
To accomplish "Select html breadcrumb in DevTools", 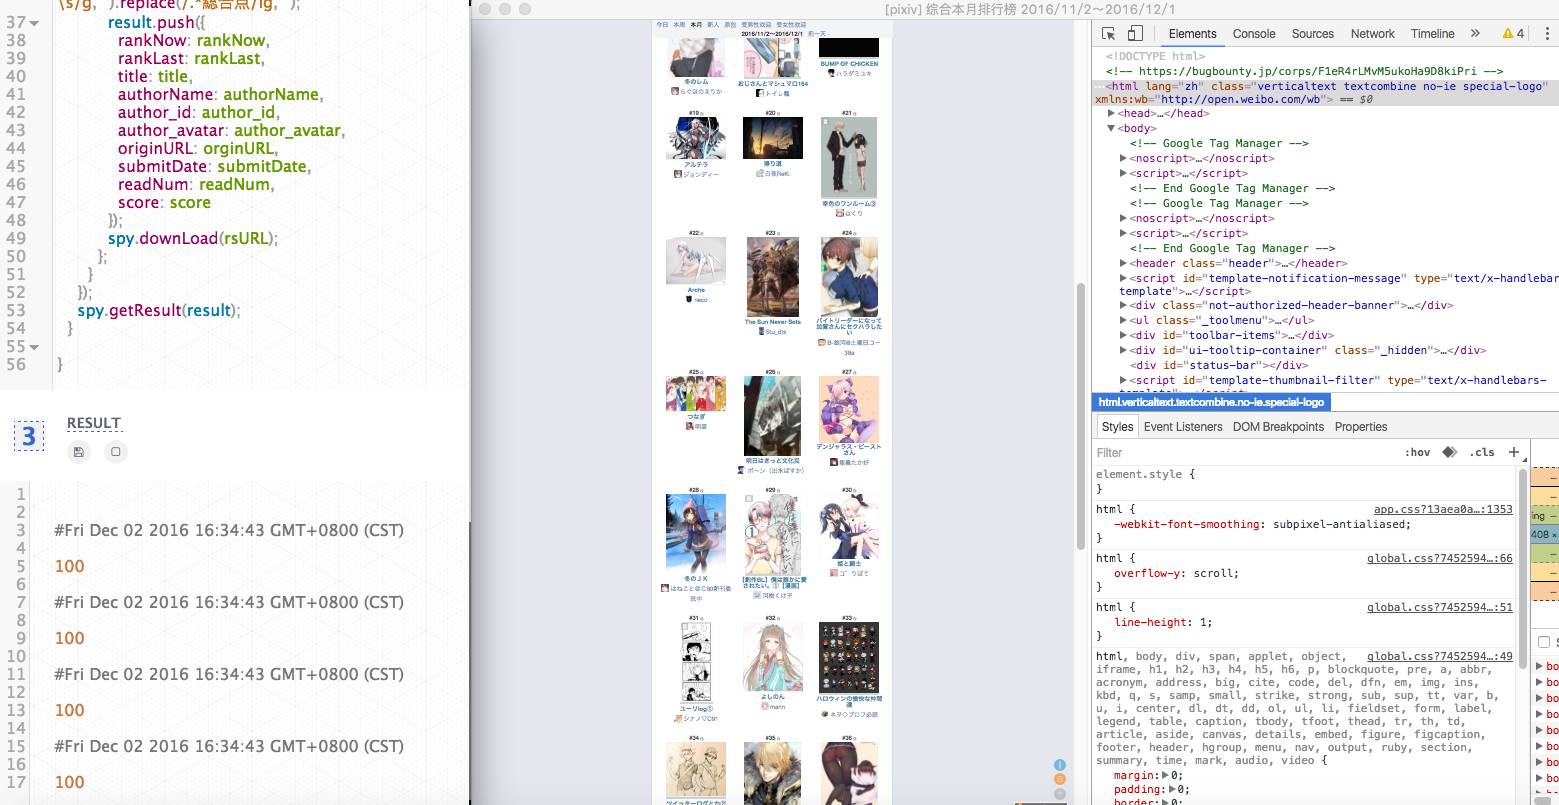I will 1211,402.
